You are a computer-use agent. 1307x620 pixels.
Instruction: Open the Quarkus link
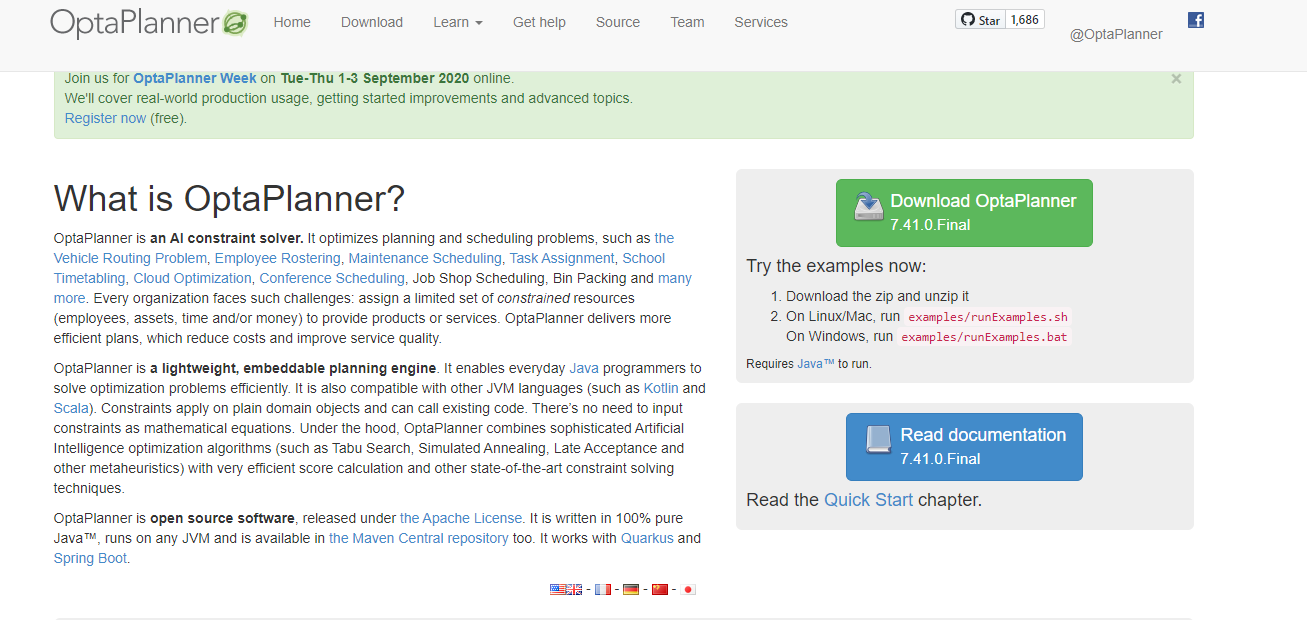(647, 538)
